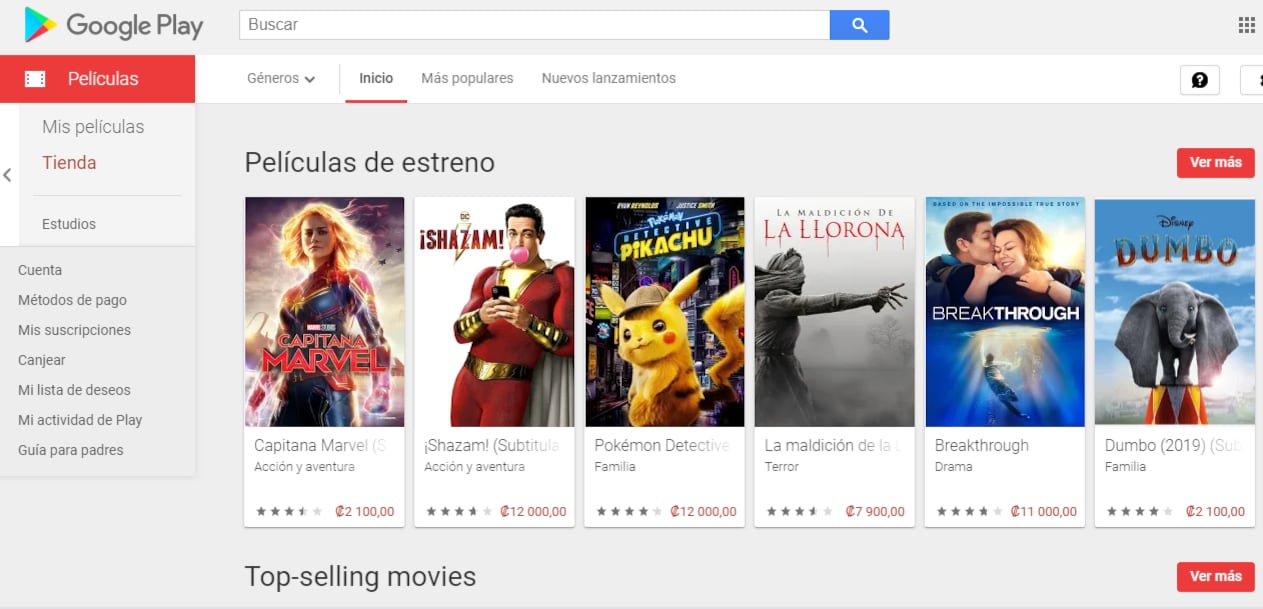This screenshot has height=609, width=1263.
Task: Click the Películas film strip icon
Action: click(x=35, y=79)
